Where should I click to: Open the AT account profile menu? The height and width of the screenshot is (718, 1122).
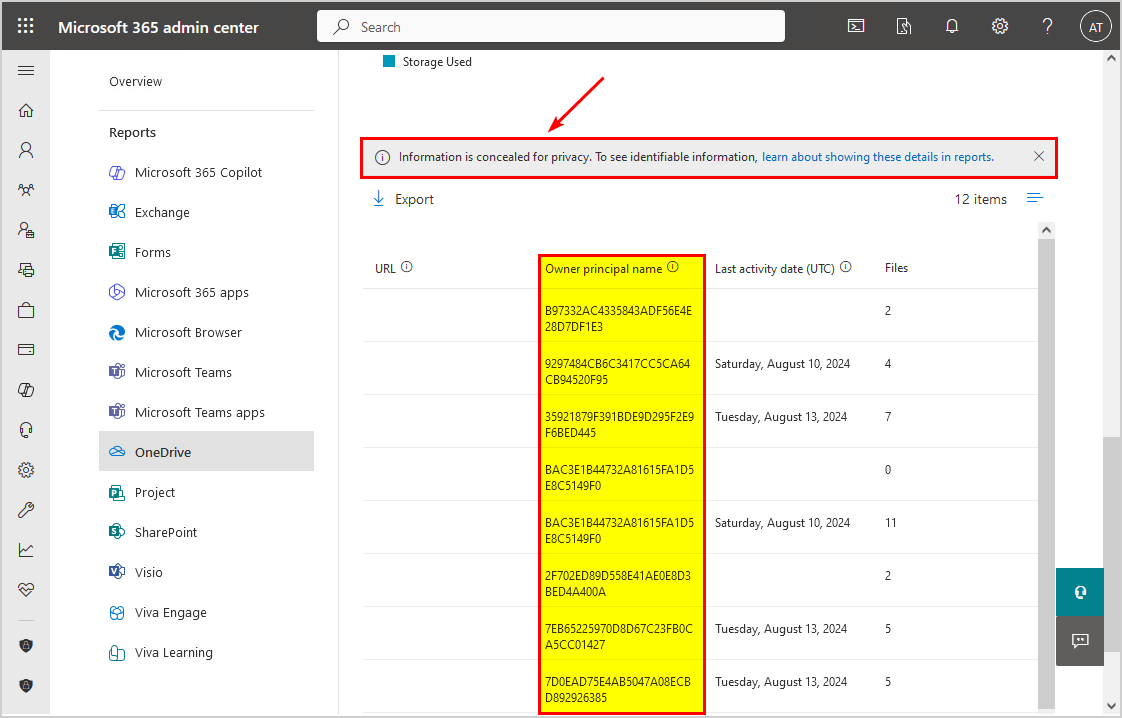coord(1095,27)
